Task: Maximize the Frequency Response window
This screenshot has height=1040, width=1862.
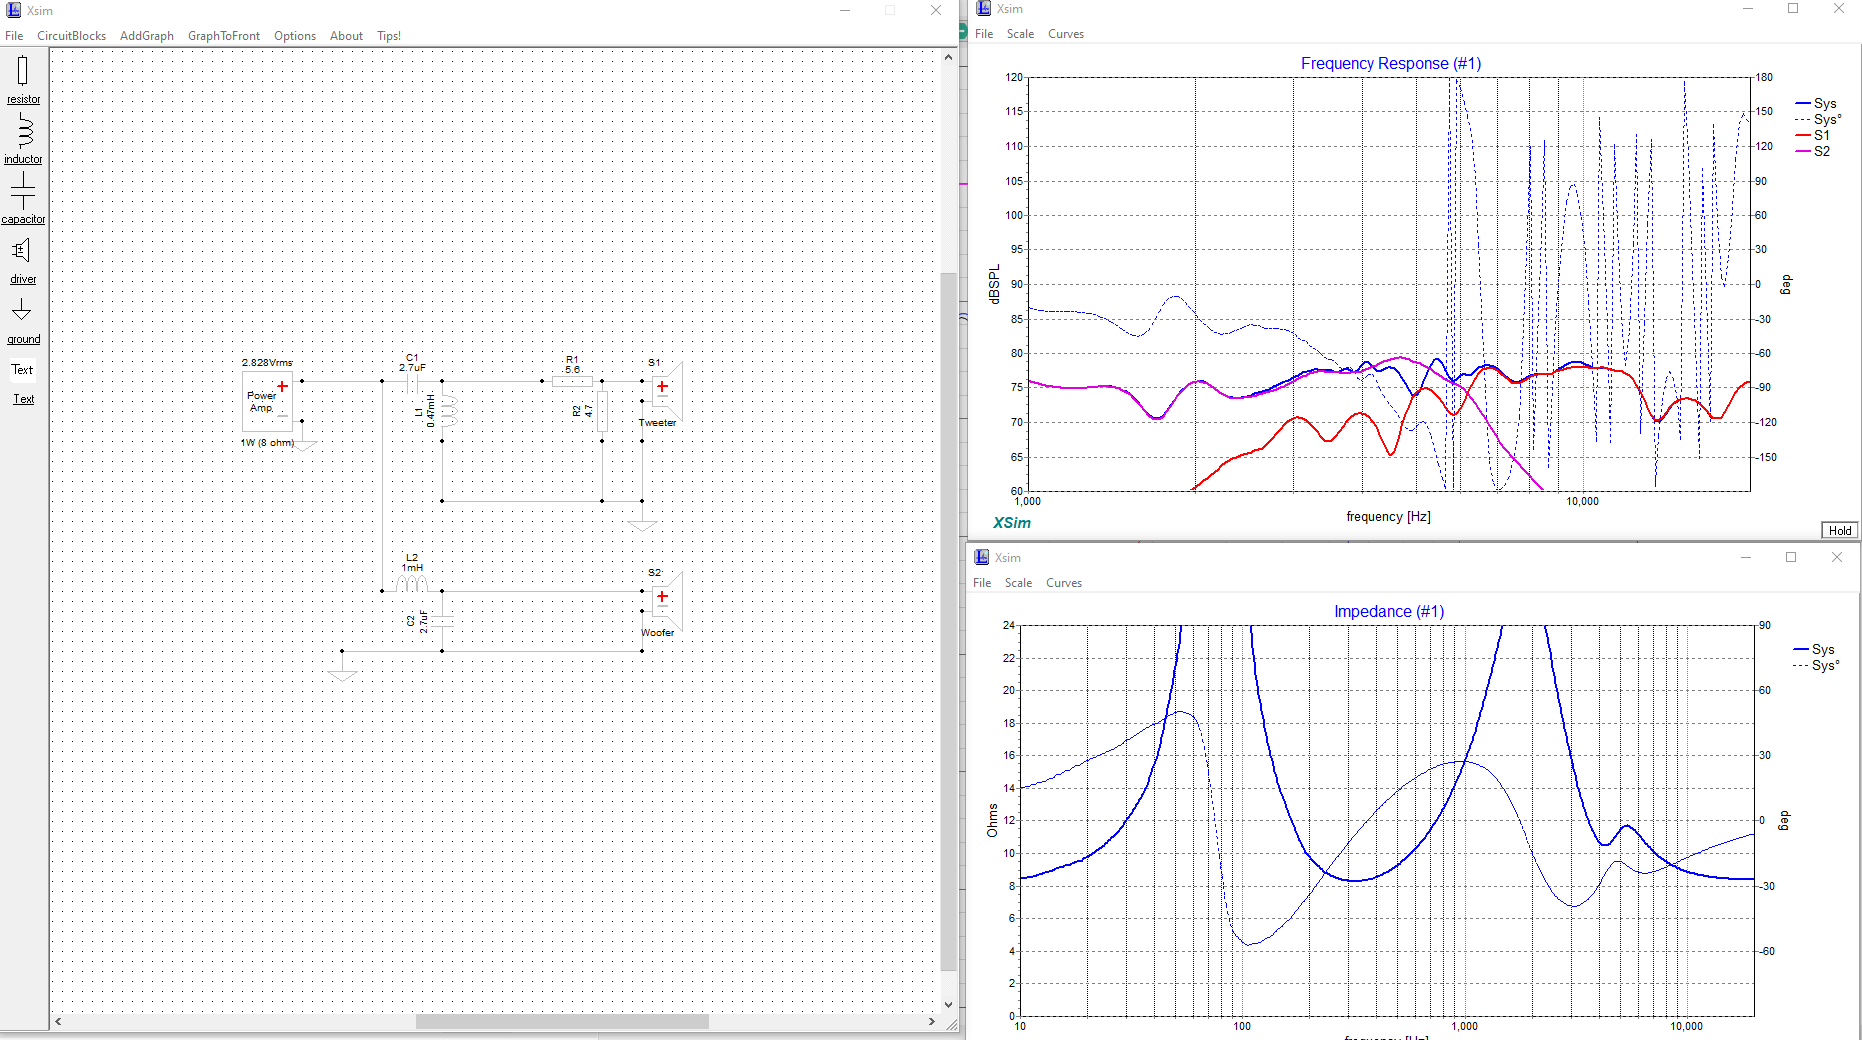Action: coord(1793,8)
